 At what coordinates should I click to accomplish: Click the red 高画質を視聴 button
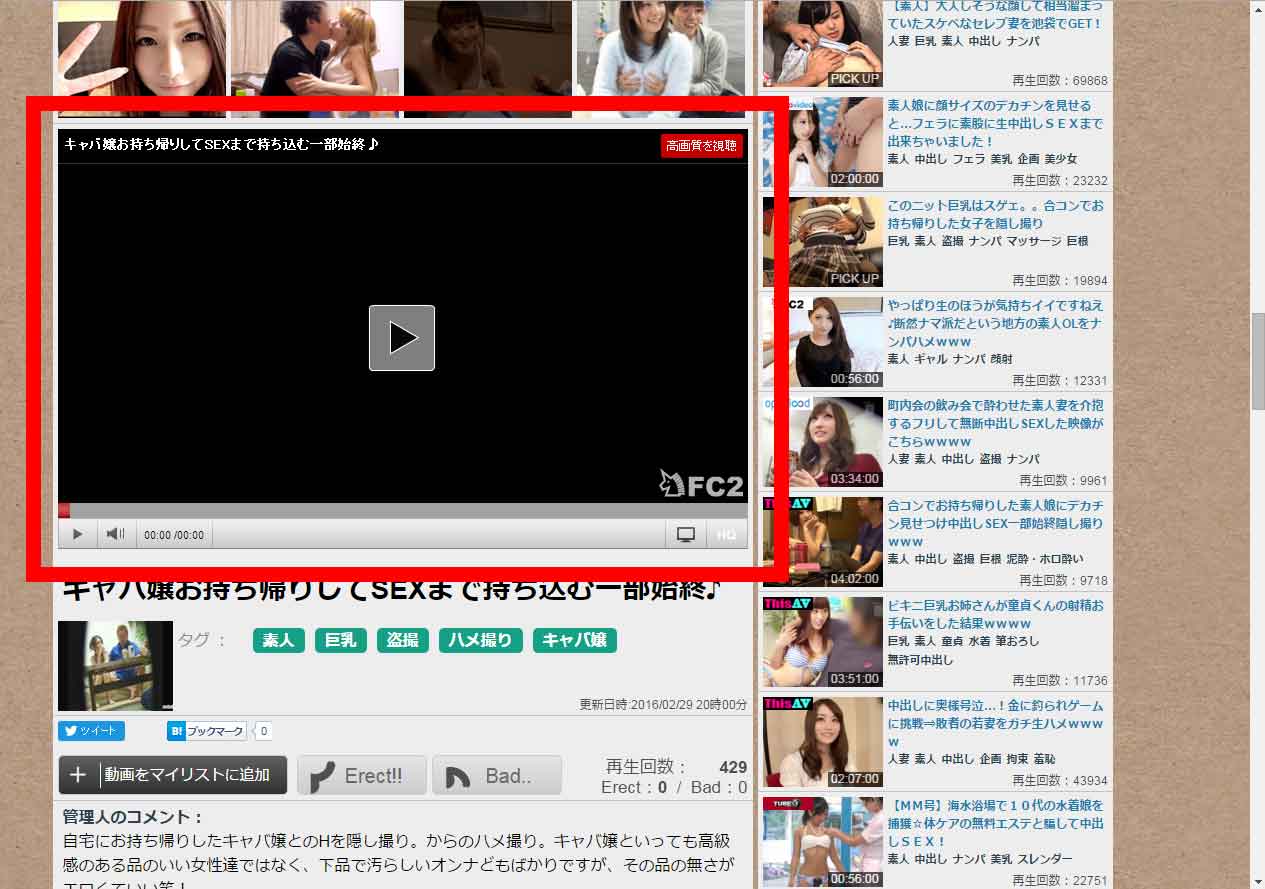point(702,146)
